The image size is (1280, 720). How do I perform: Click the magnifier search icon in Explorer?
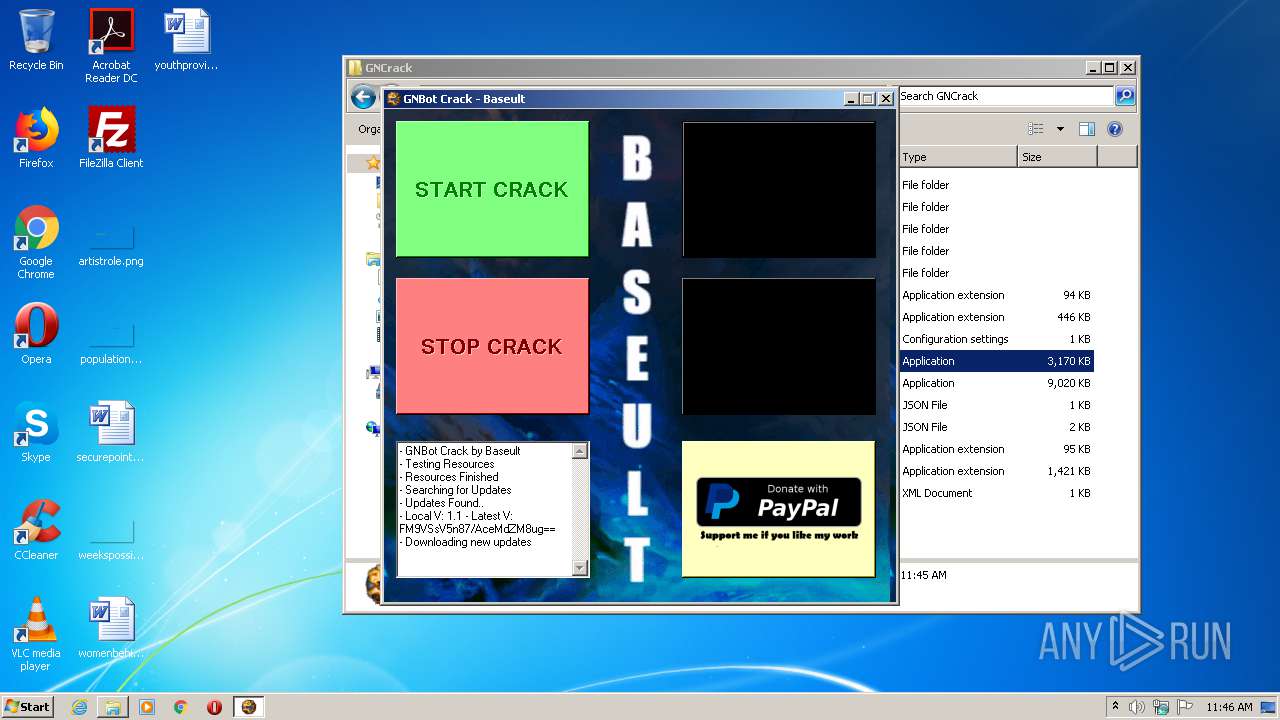(x=1125, y=96)
